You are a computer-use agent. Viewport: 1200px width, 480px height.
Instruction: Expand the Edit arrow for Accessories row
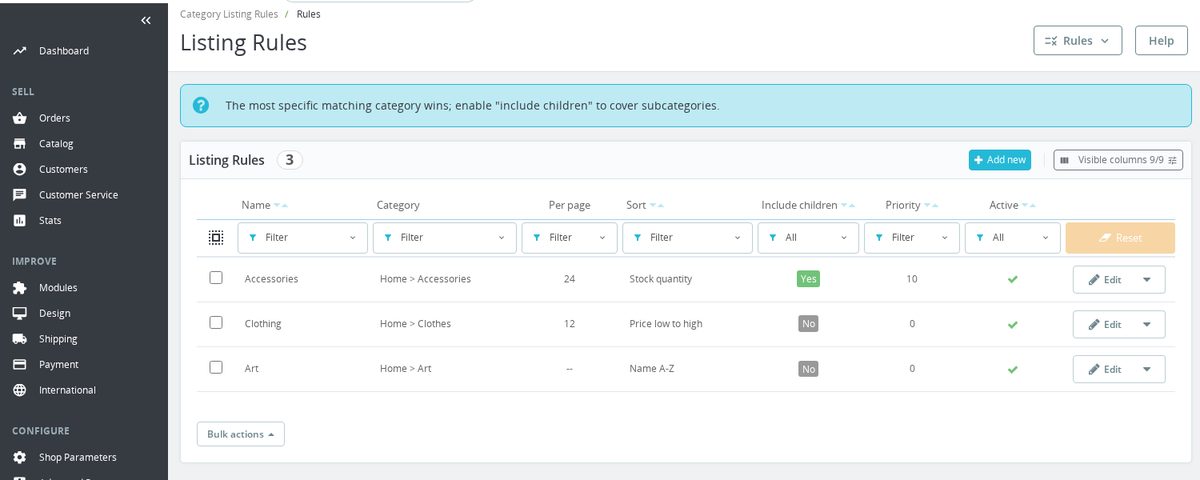[x=1147, y=280]
